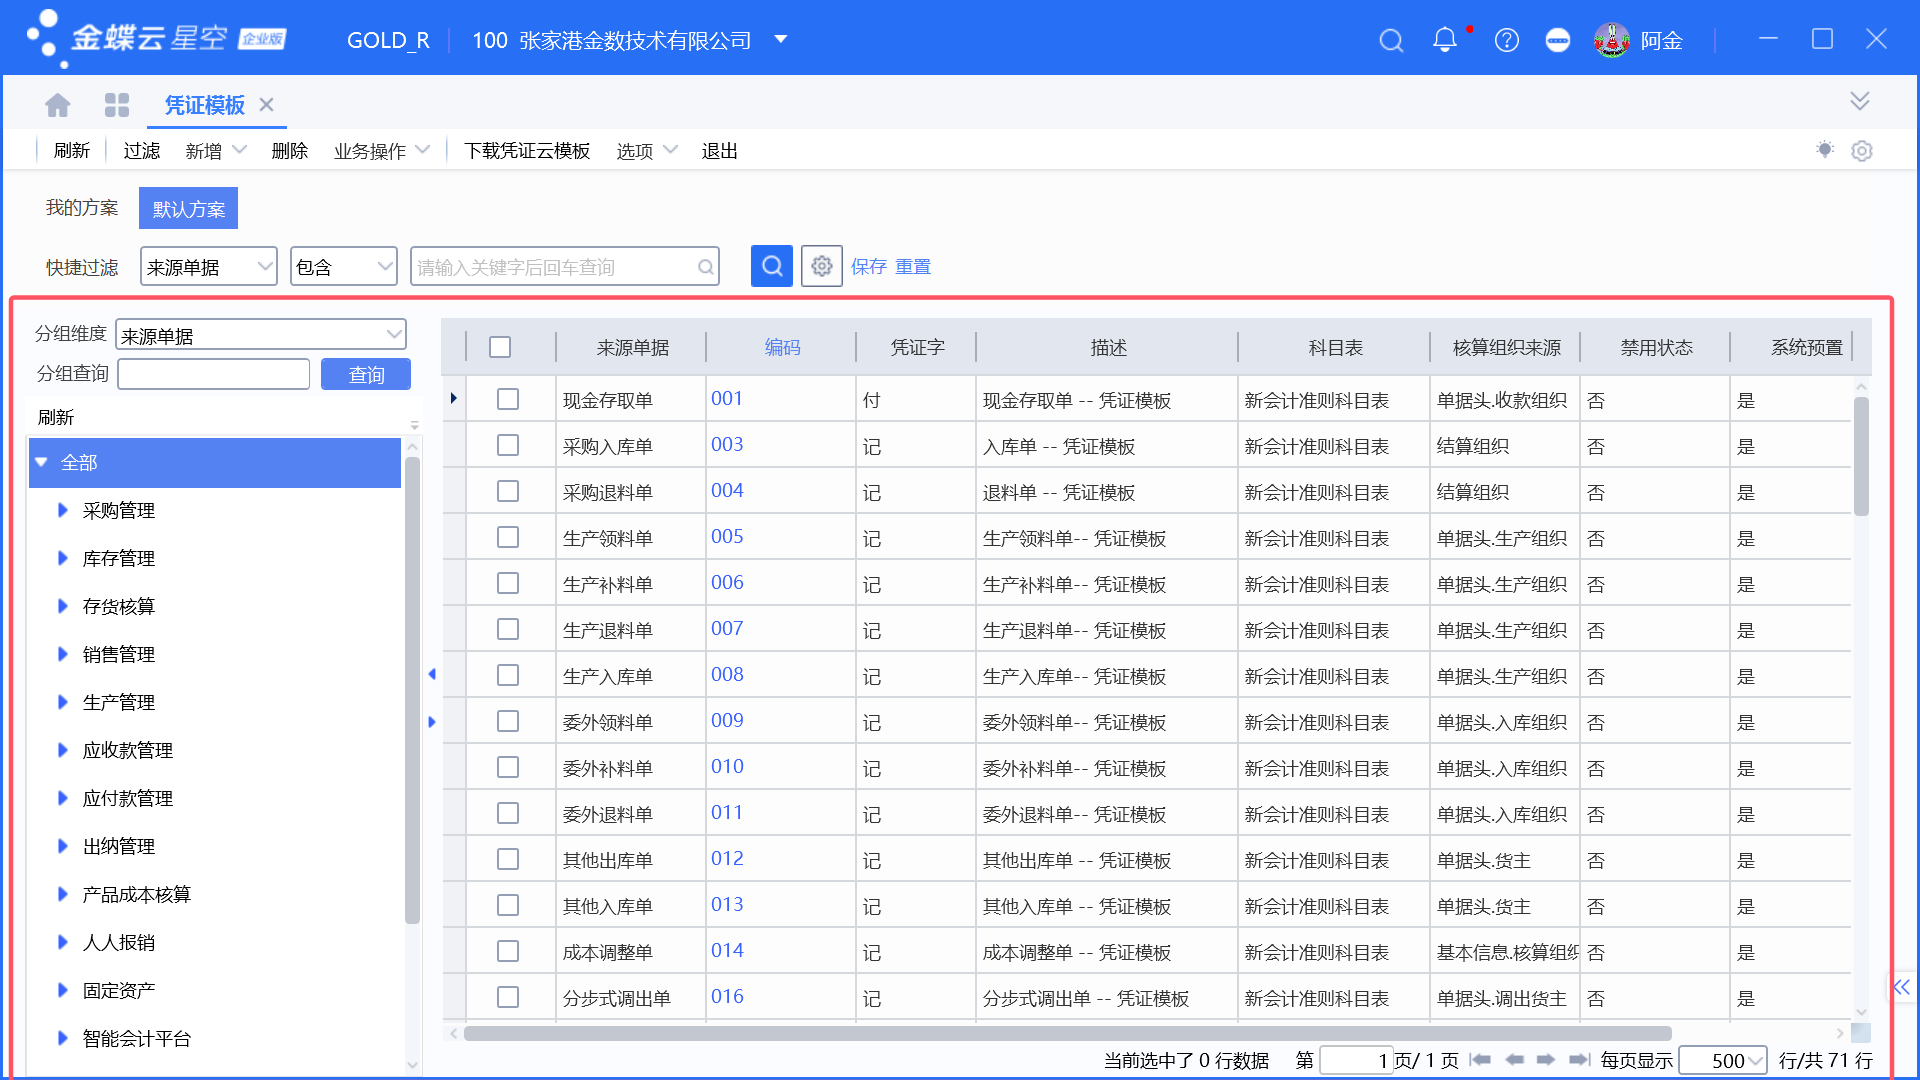The image size is (1920, 1080).
Task: Expand the 销售管理 tree node
Action: 63,654
